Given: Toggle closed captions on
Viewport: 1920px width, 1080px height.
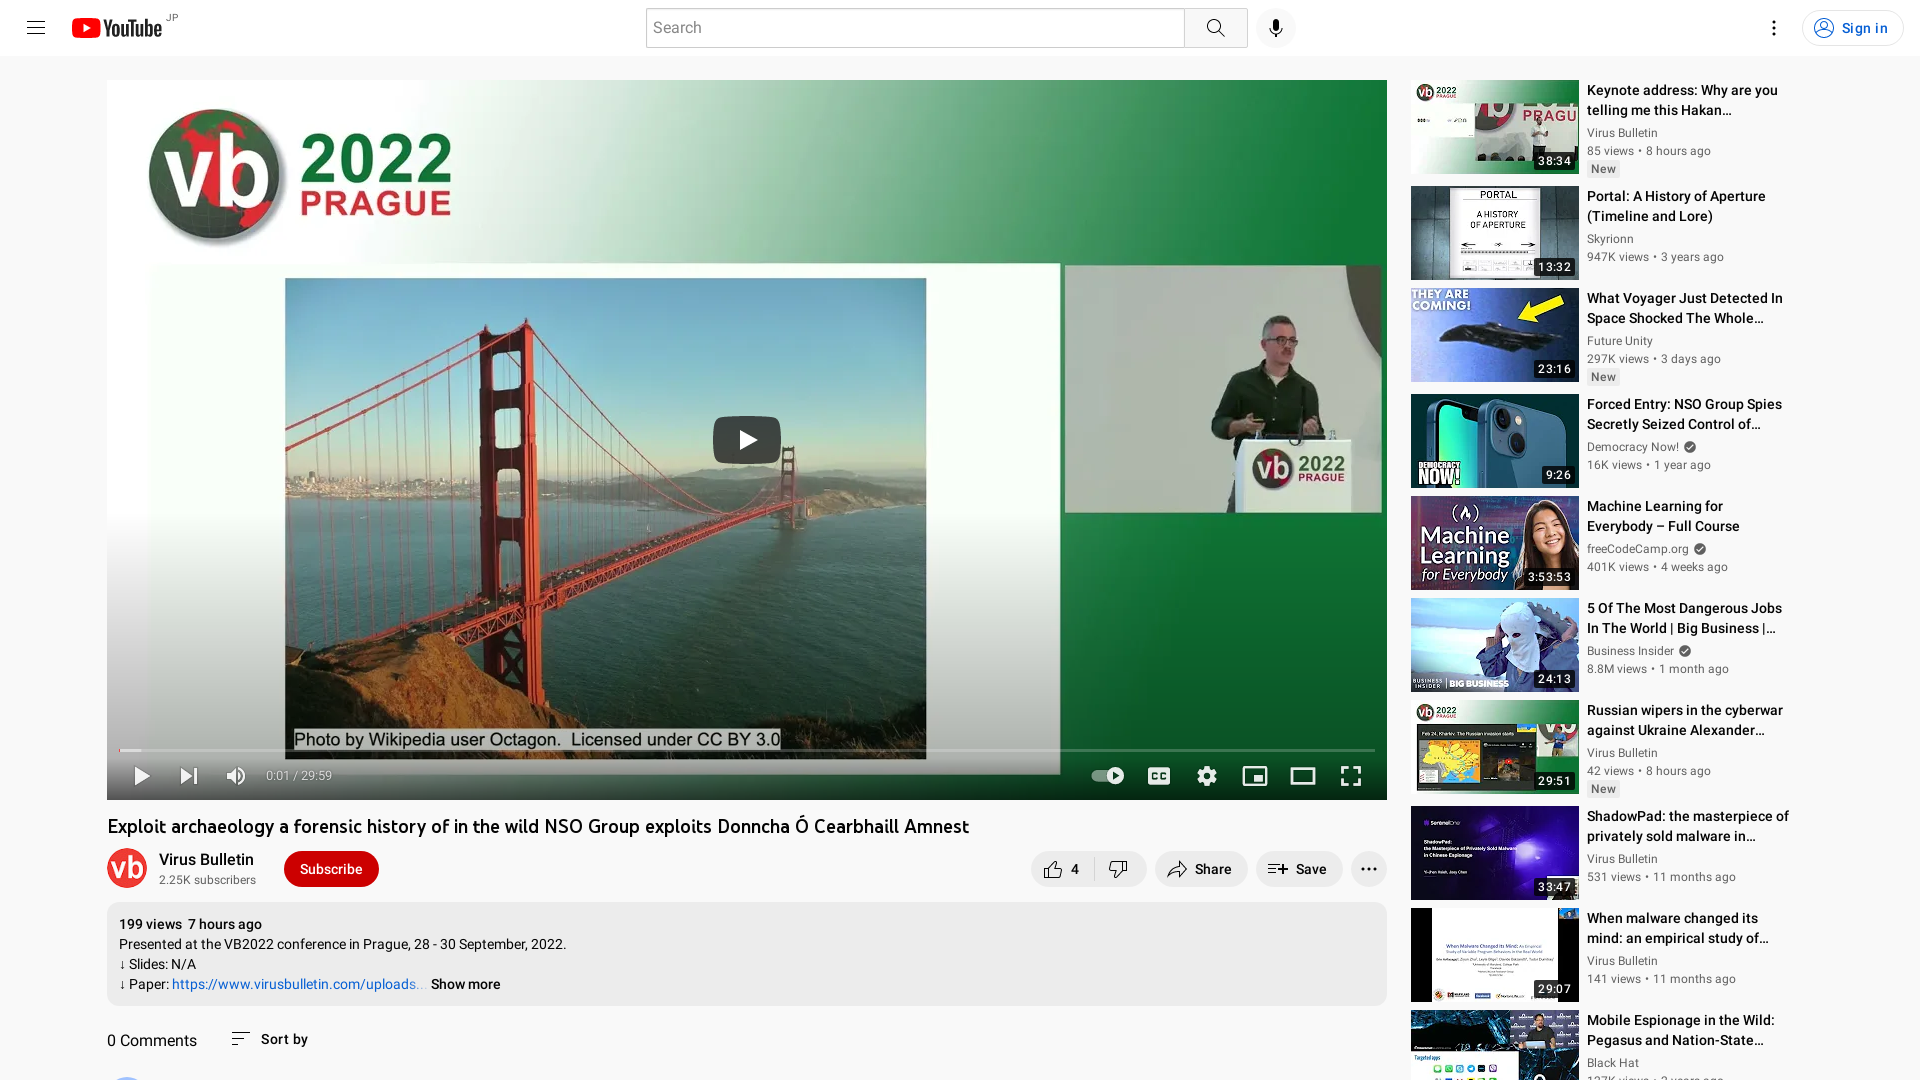Looking at the screenshot, I should point(1158,776).
